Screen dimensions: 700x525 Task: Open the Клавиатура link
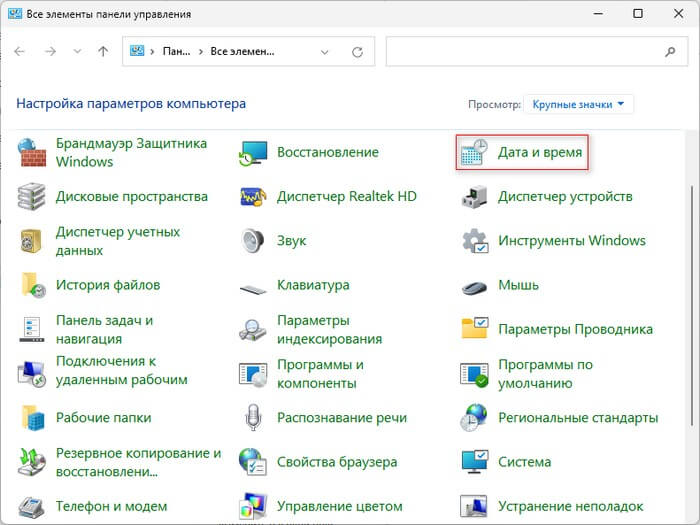313,285
